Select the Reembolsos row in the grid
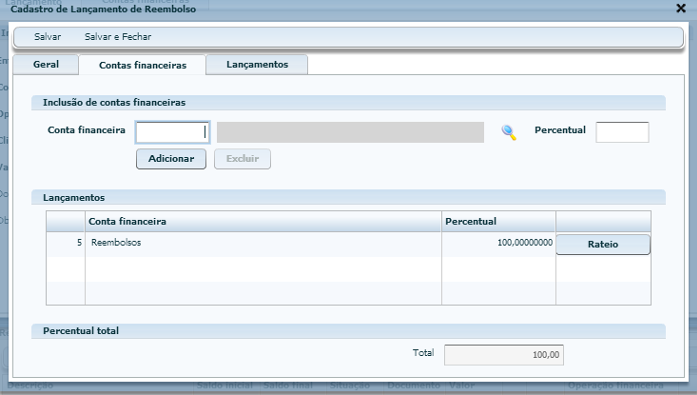This screenshot has width=697, height=395. (x=348, y=243)
